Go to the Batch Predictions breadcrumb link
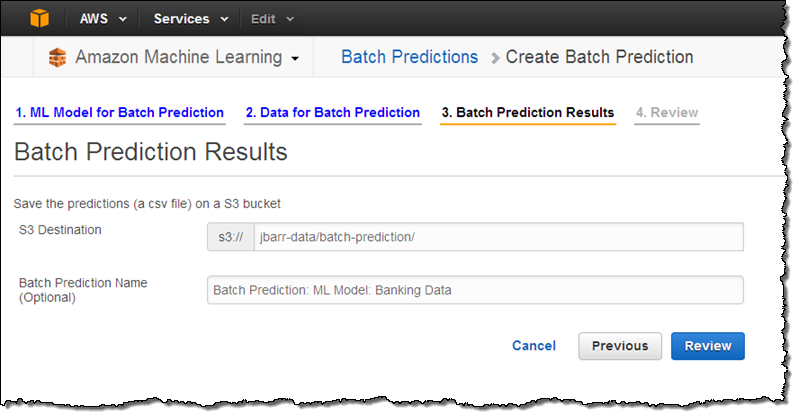Screen dimensions: 799x417 click(409, 57)
